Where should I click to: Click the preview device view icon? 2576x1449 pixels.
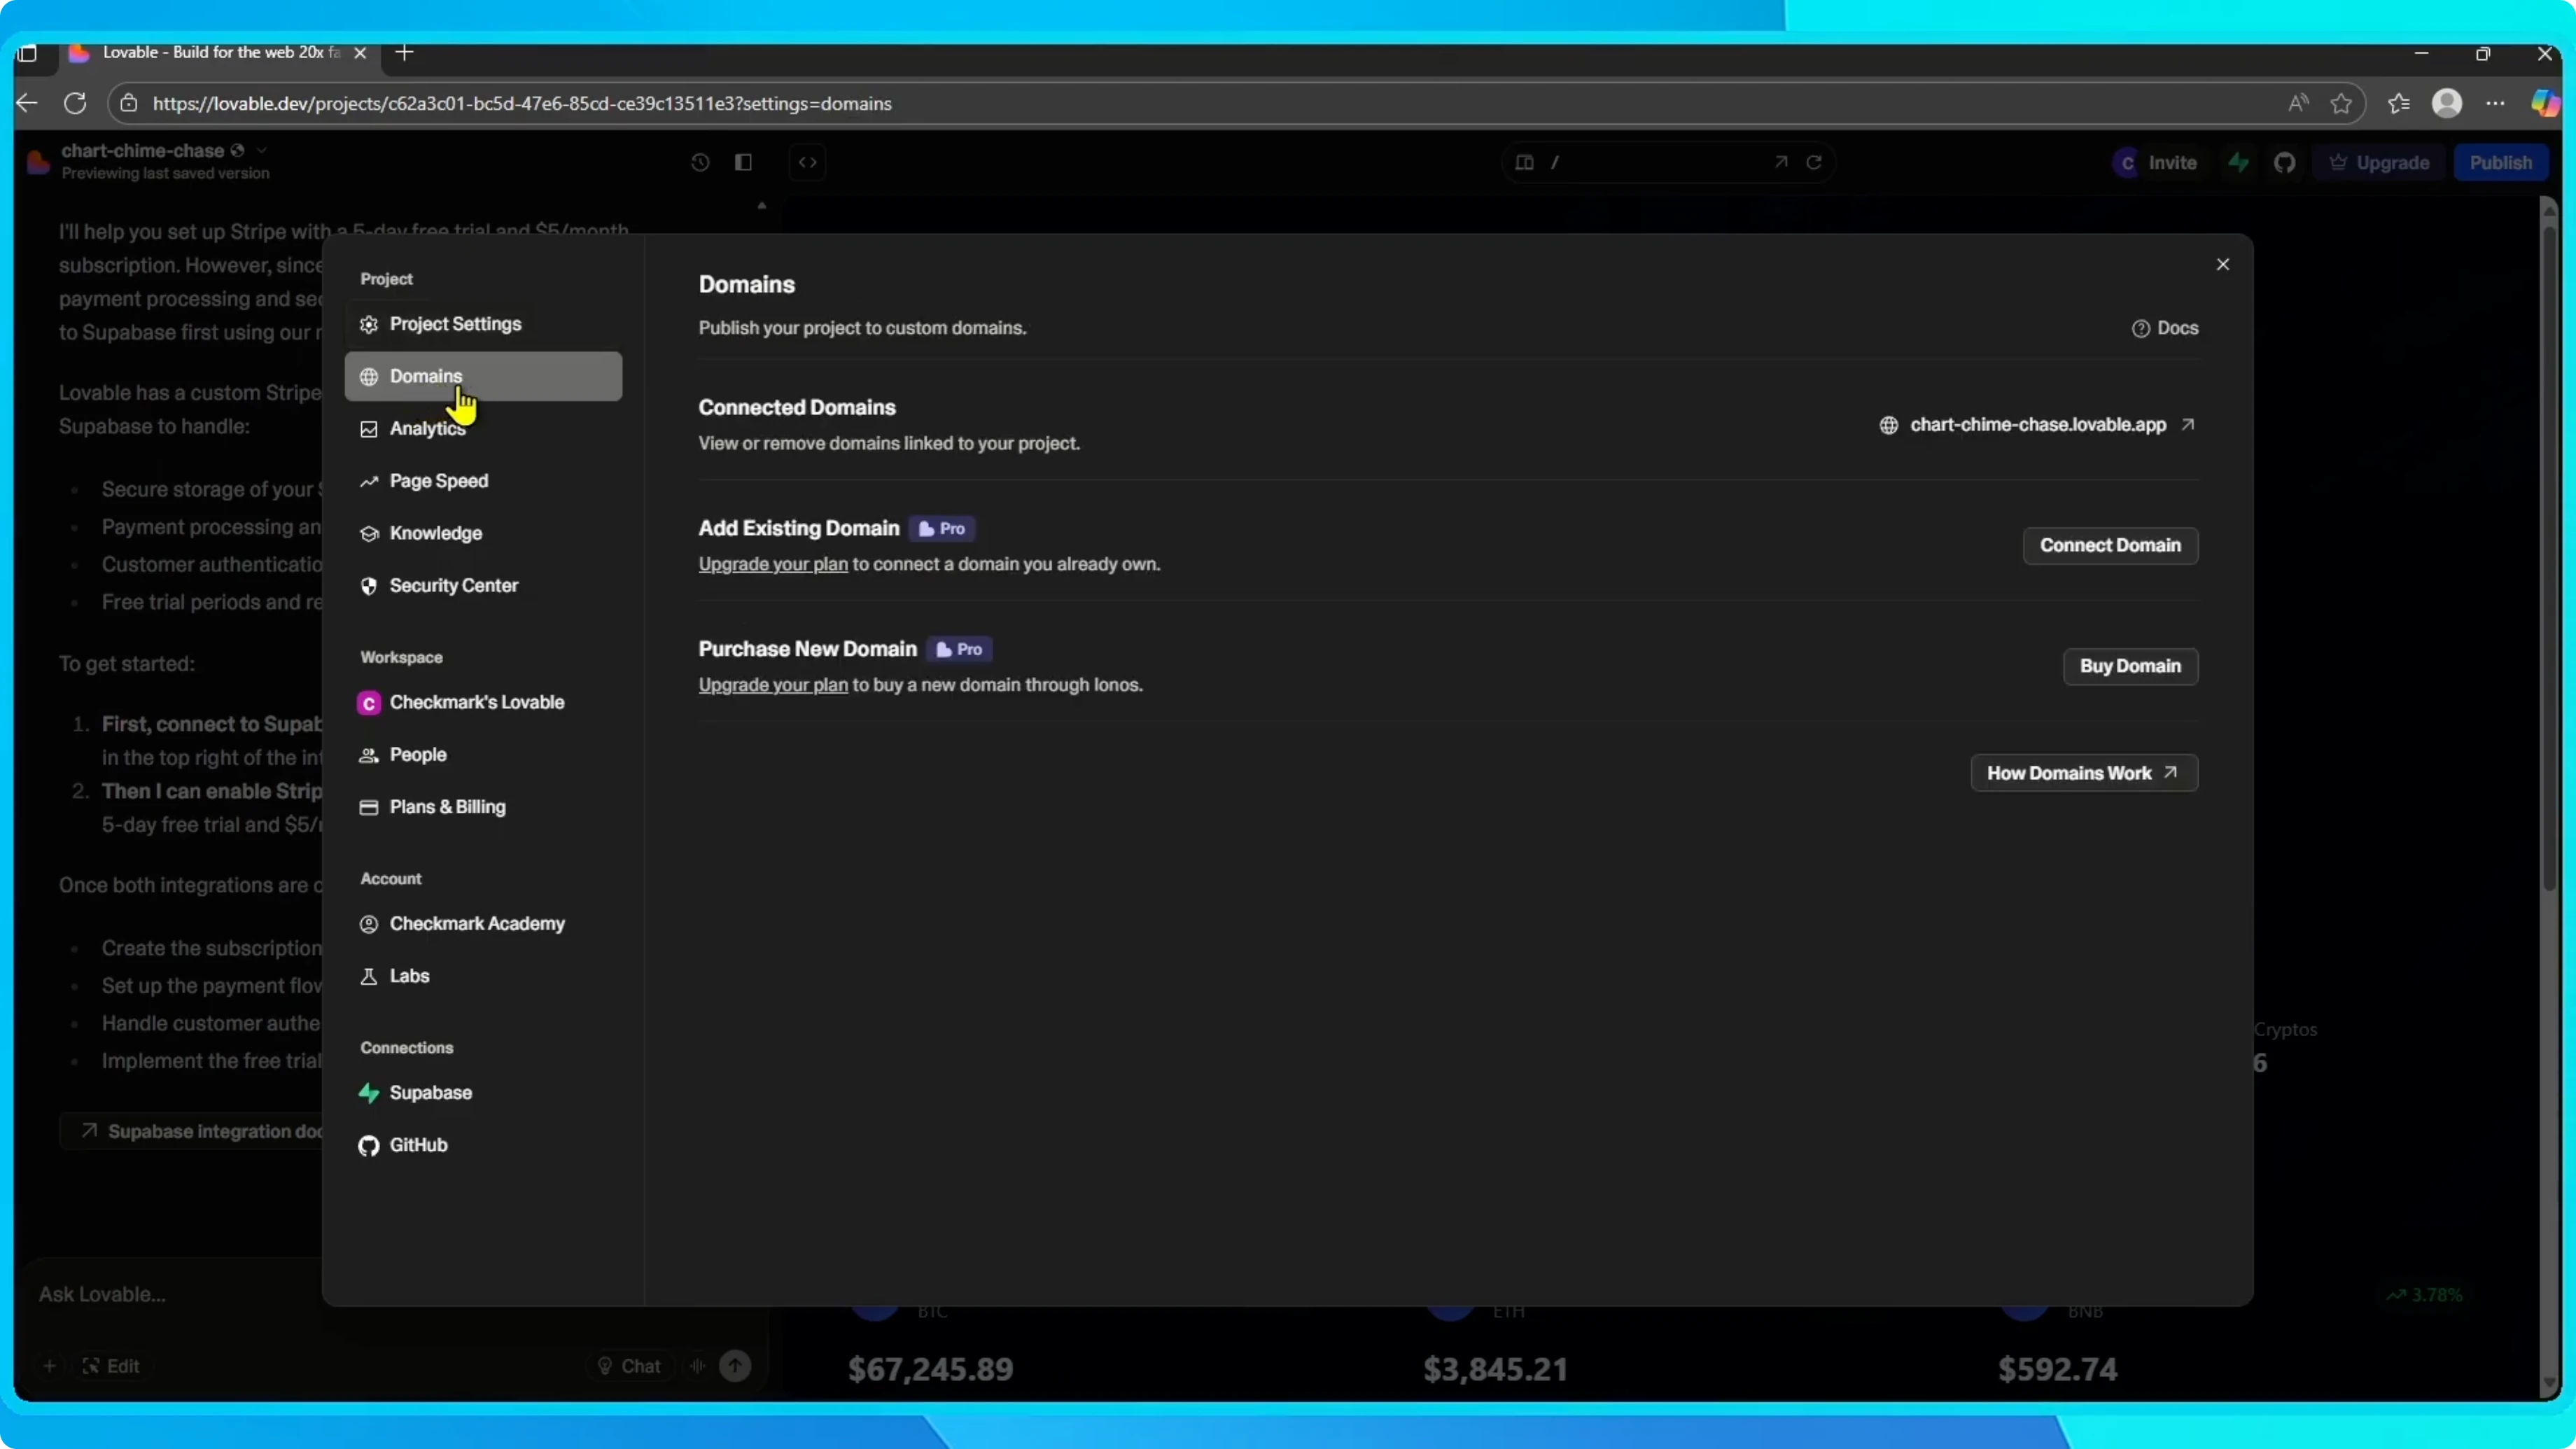[1524, 162]
